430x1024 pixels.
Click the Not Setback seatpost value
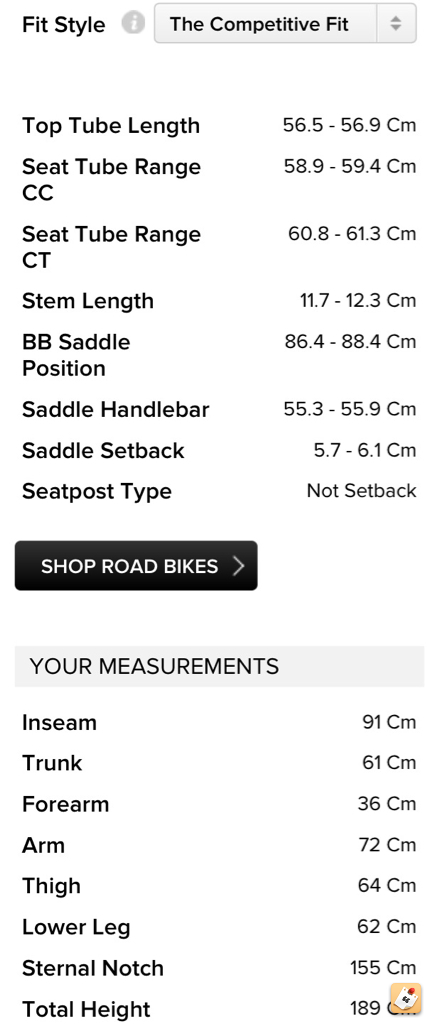pyautogui.click(x=361, y=491)
